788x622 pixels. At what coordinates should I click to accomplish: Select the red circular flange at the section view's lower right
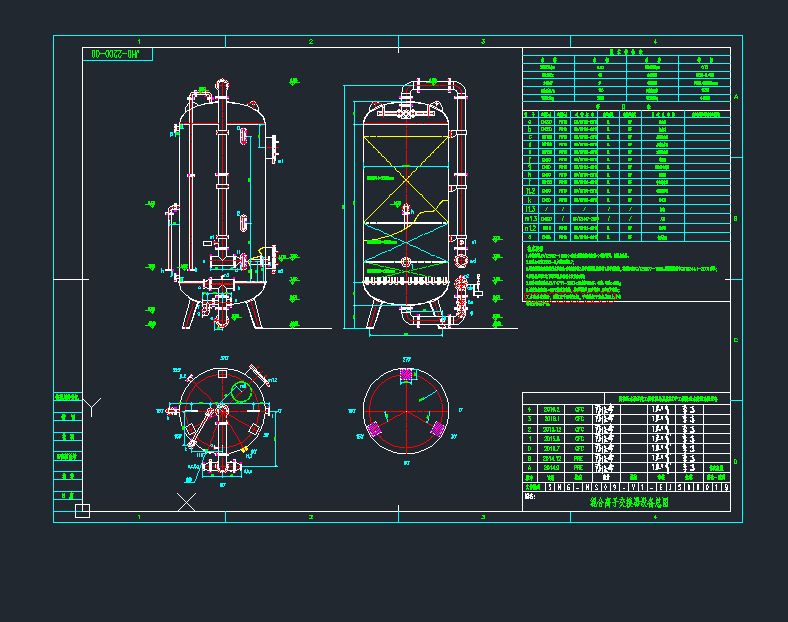click(460, 260)
